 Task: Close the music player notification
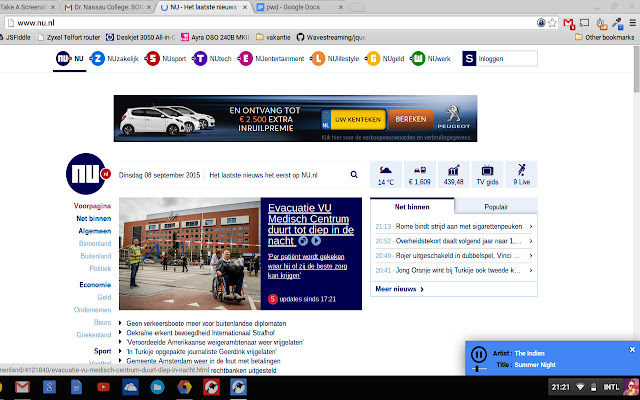click(632, 350)
